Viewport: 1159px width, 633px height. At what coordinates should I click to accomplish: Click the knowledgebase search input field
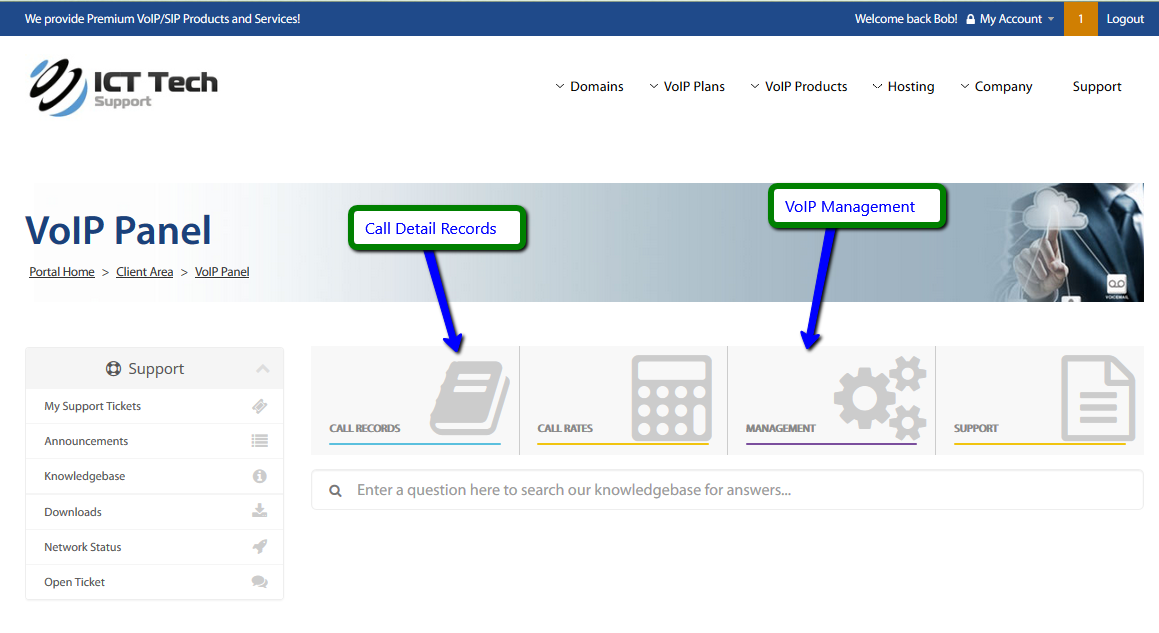[727, 490]
